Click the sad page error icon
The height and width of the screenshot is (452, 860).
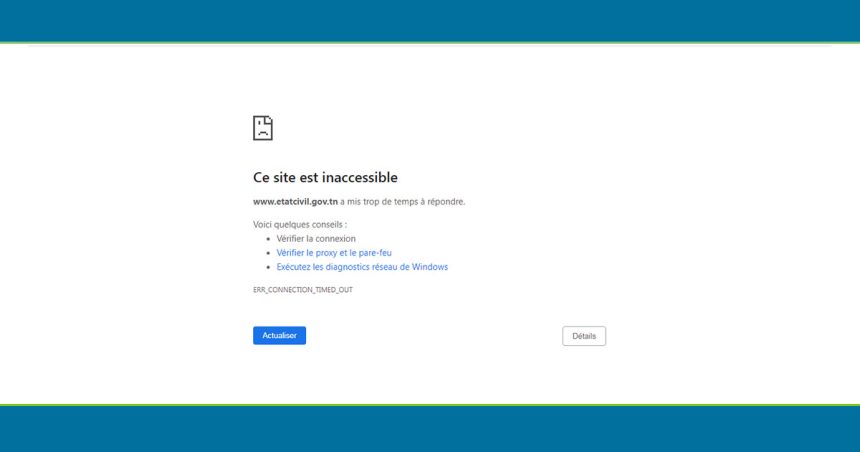coord(263,128)
